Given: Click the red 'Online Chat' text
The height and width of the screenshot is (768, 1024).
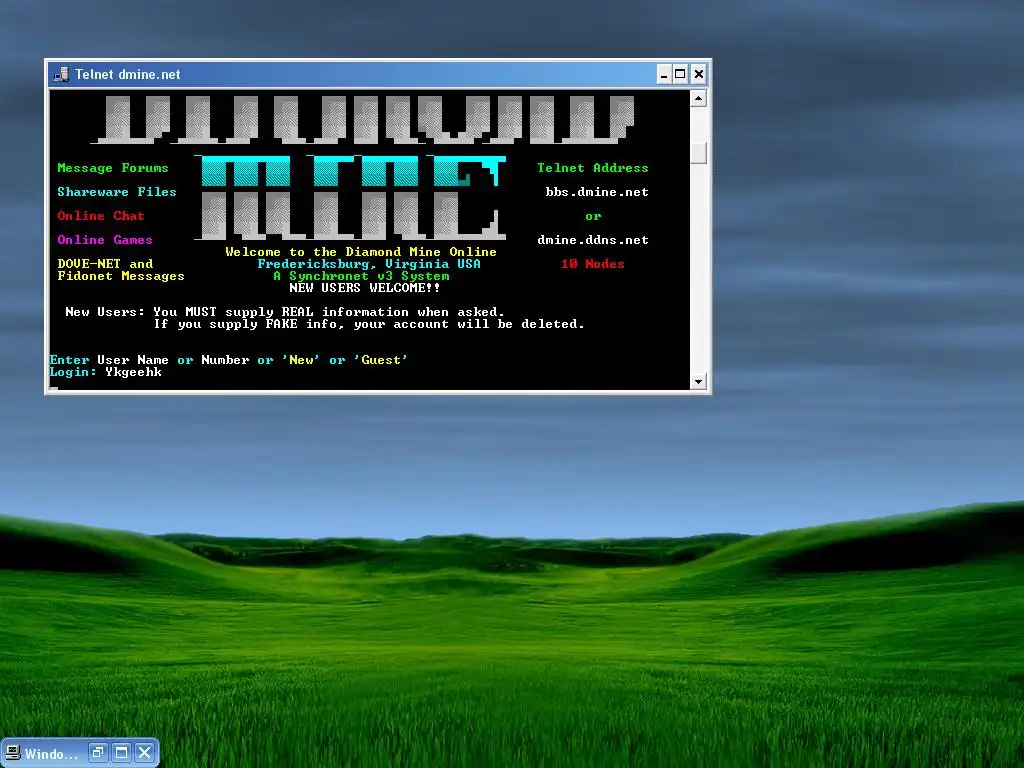Looking at the screenshot, I should (101, 216).
